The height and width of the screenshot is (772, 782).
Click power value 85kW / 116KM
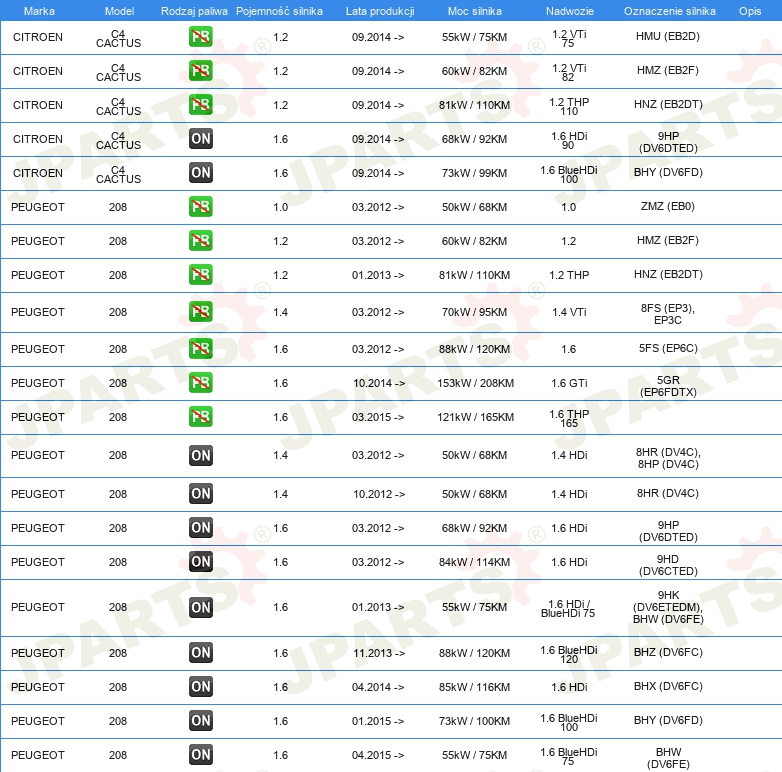pos(474,687)
